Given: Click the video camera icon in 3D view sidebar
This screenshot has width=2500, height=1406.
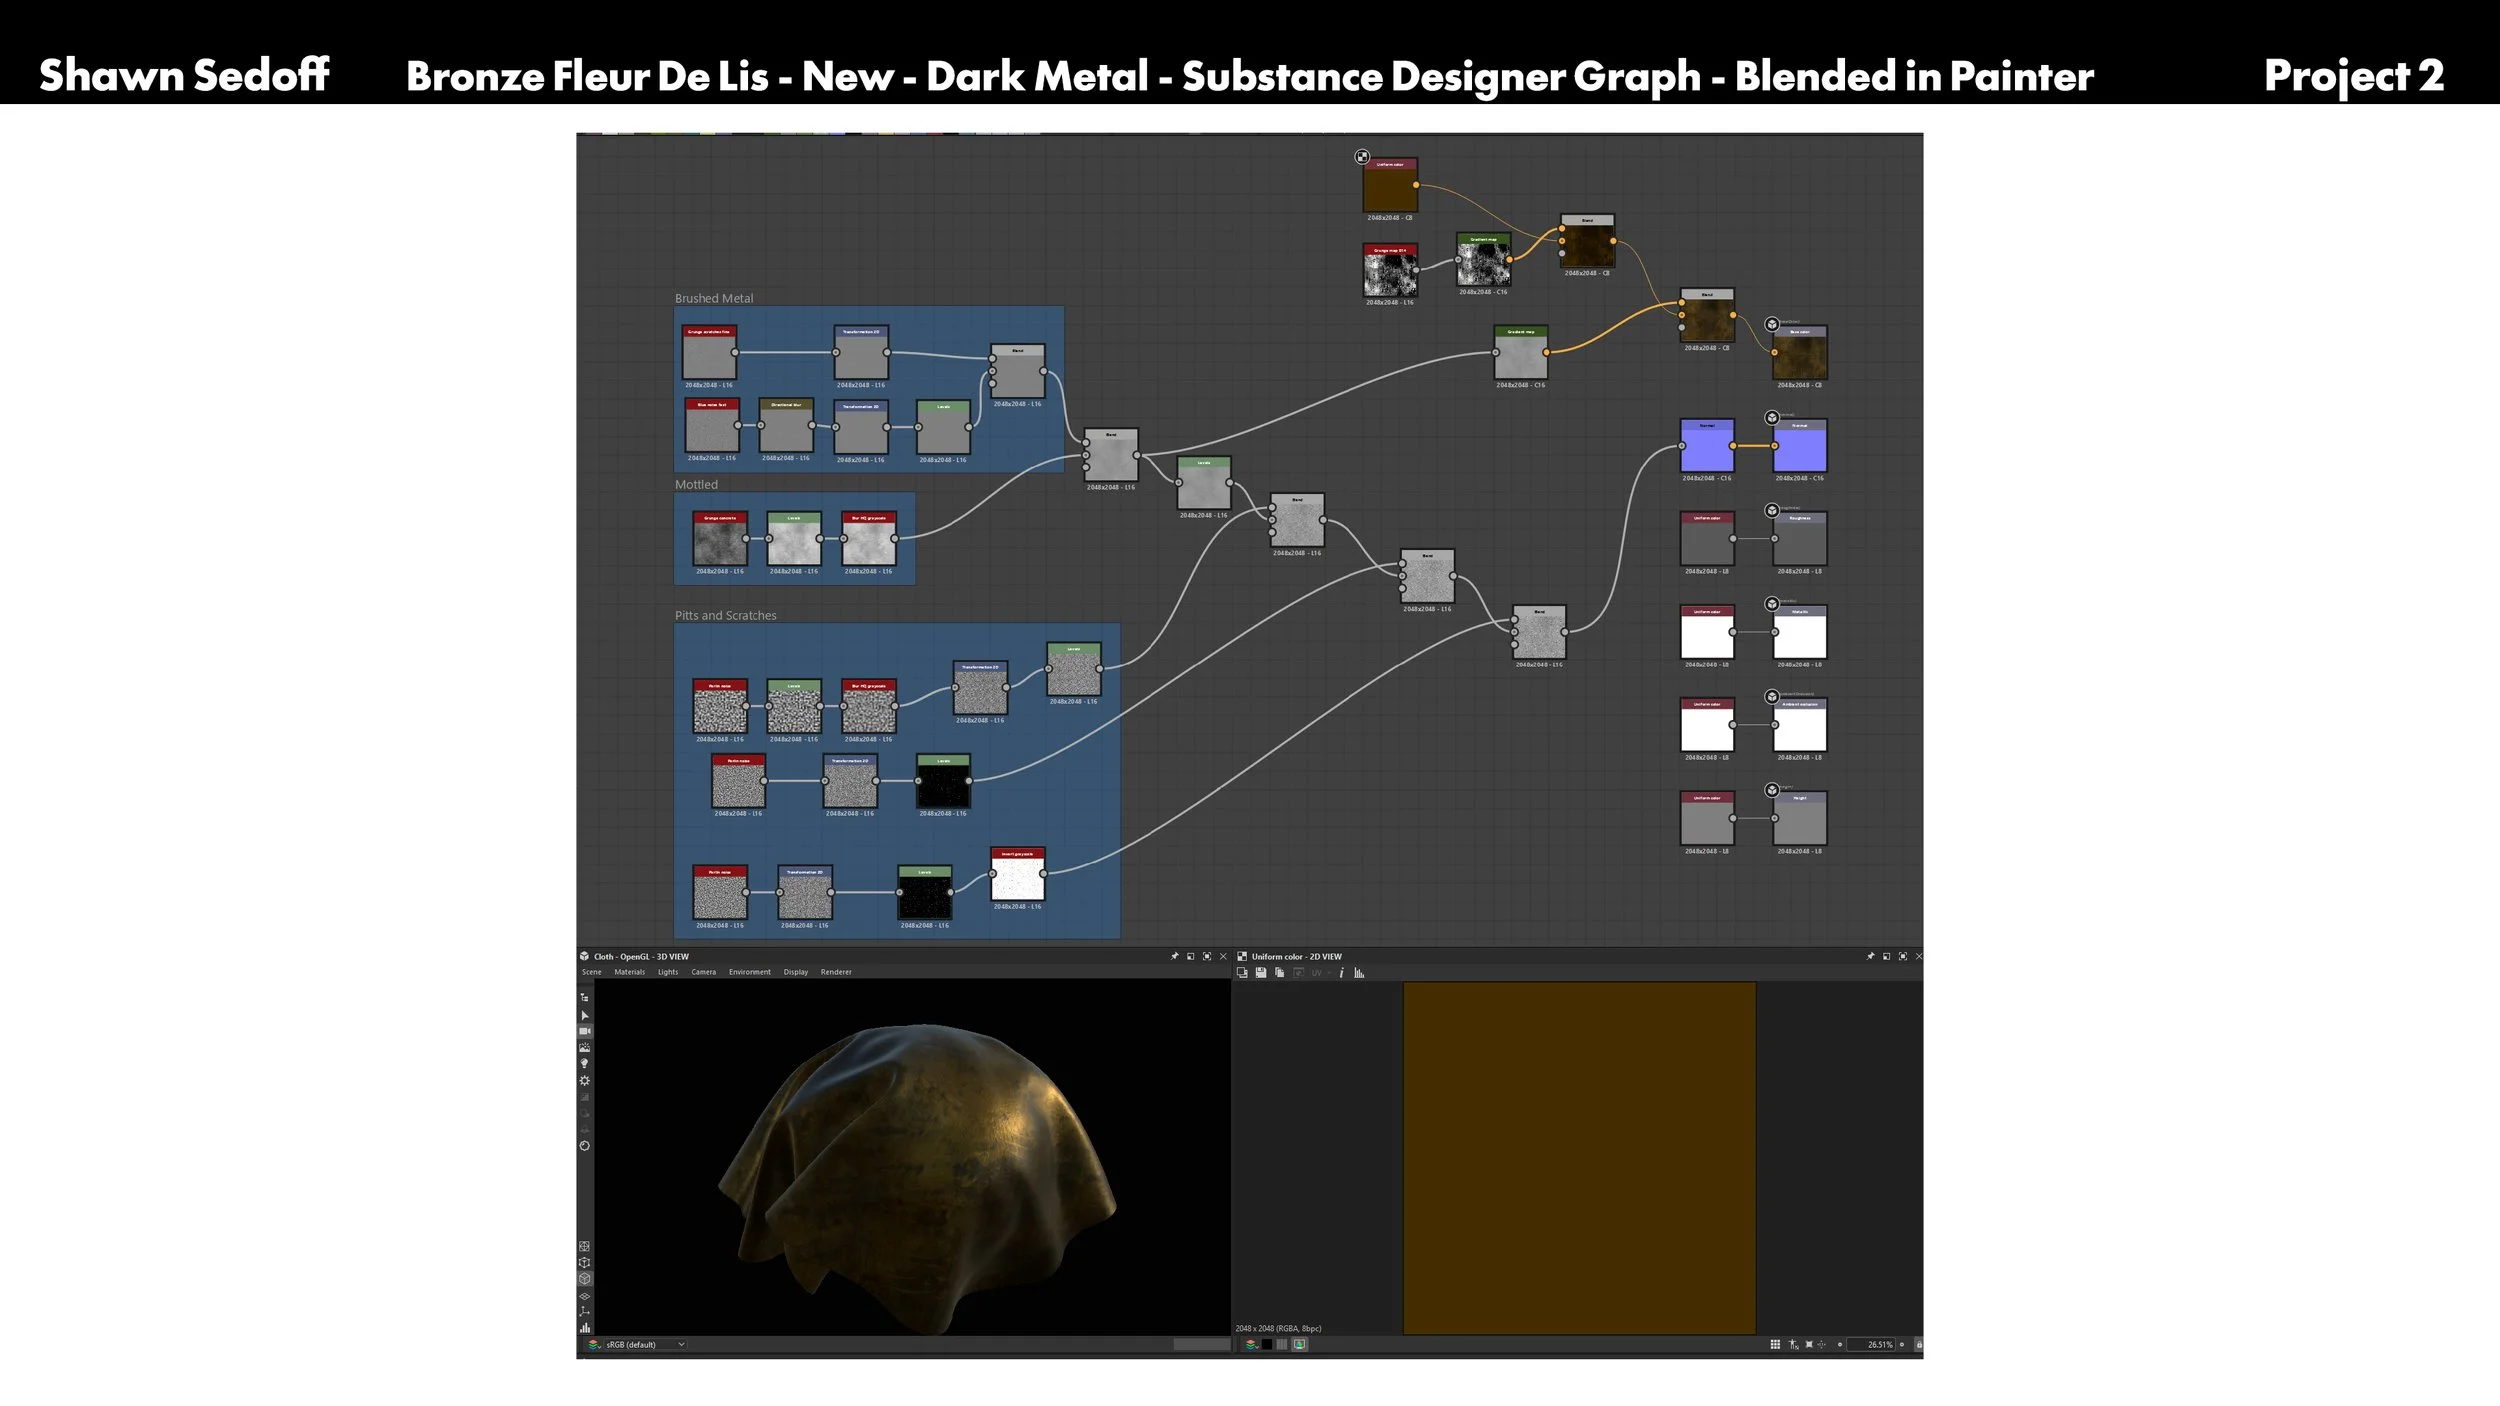Looking at the screenshot, I should tap(585, 1031).
